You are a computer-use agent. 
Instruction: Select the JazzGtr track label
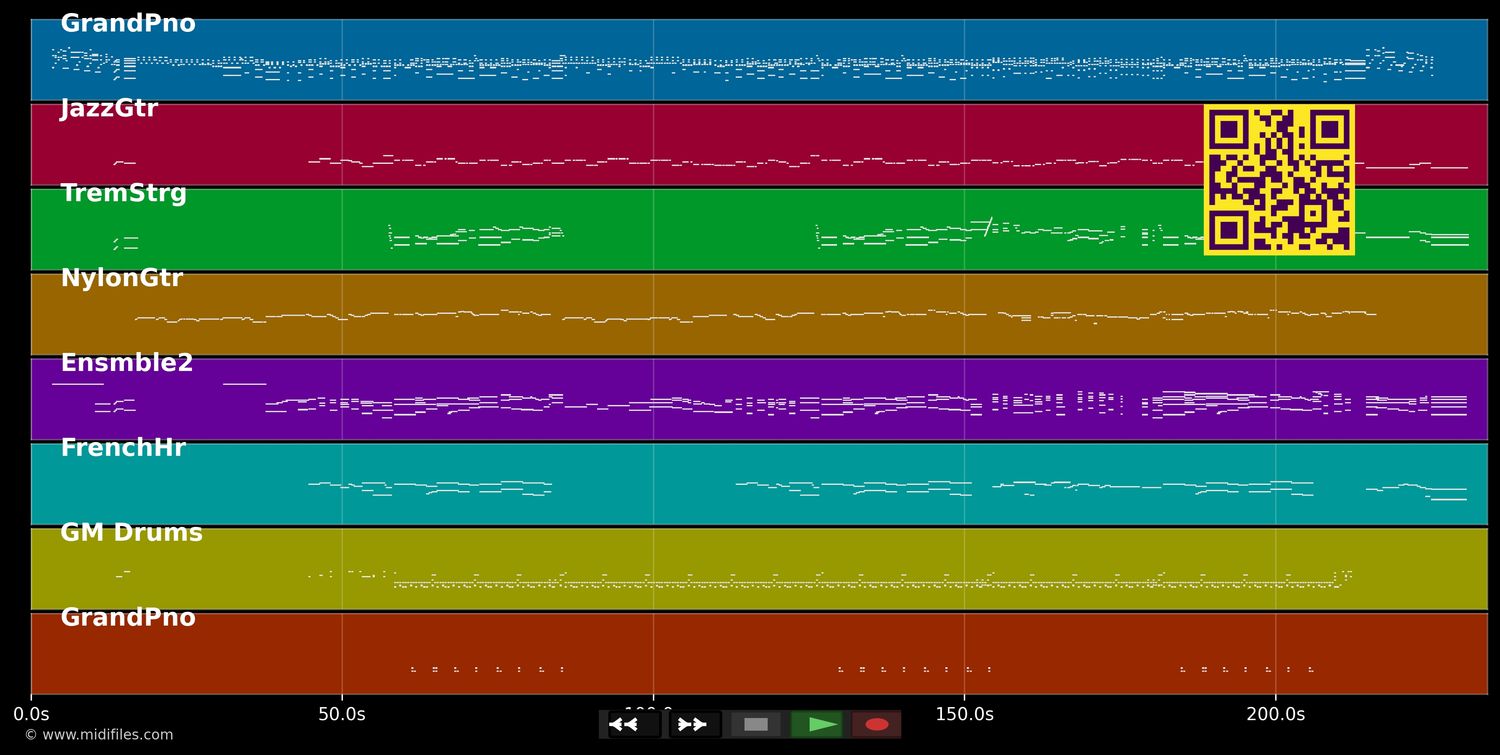click(x=109, y=109)
